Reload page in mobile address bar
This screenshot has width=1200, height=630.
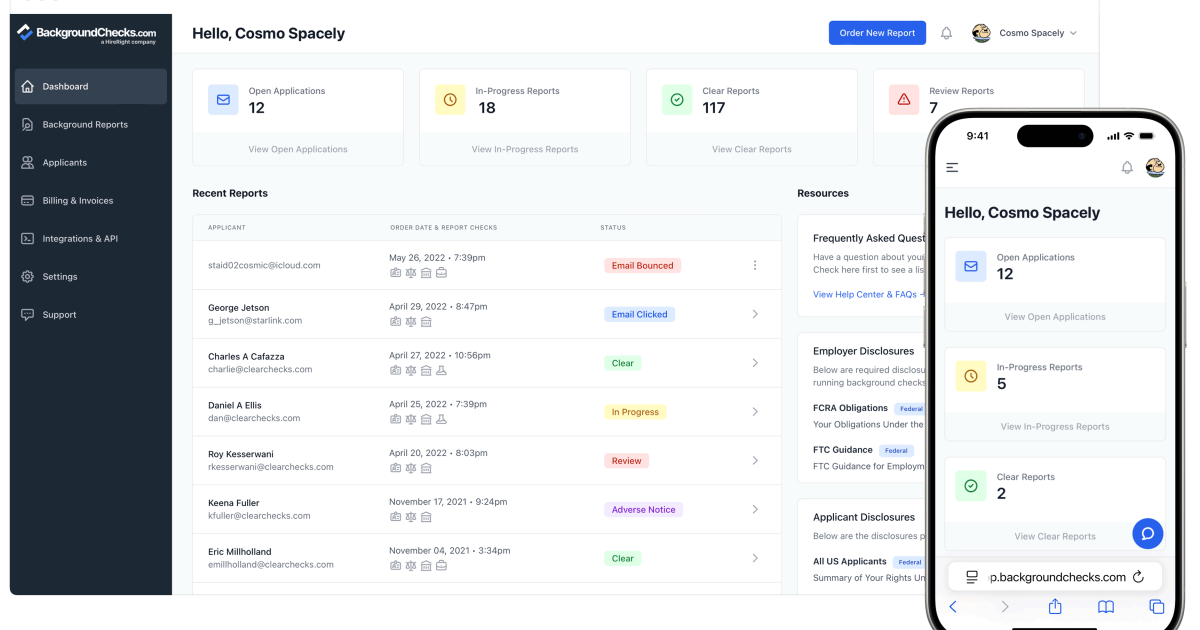tap(1137, 577)
